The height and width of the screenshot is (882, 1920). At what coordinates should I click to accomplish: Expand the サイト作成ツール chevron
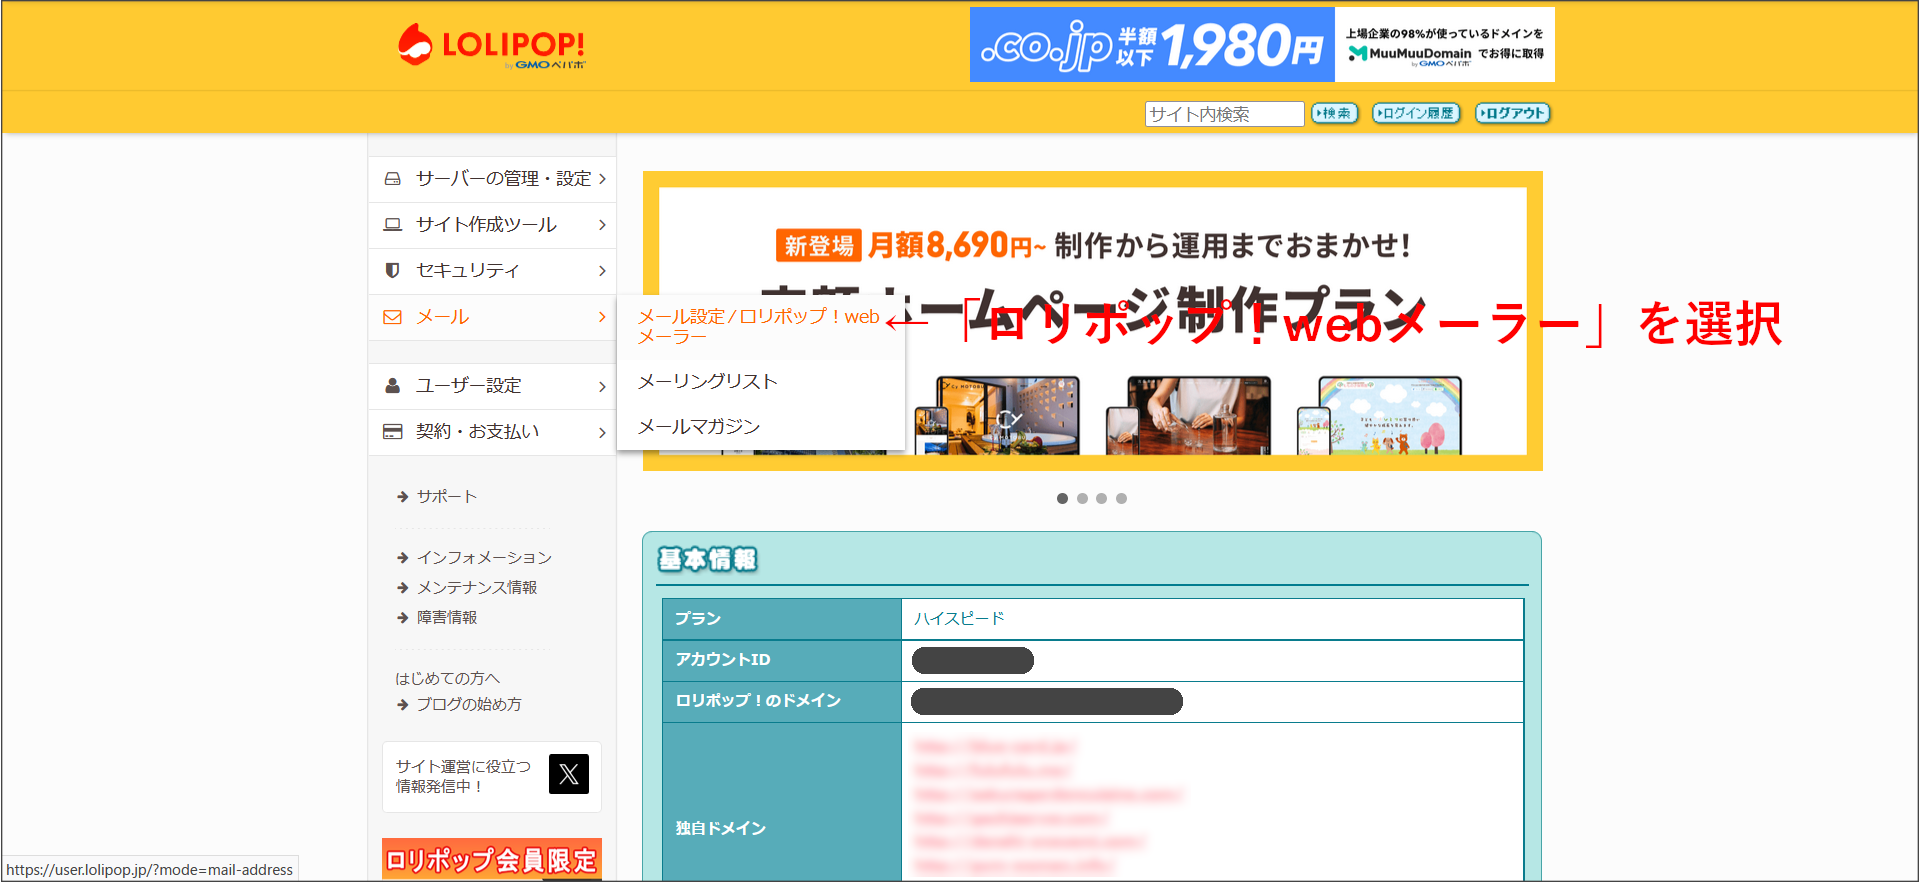602,225
